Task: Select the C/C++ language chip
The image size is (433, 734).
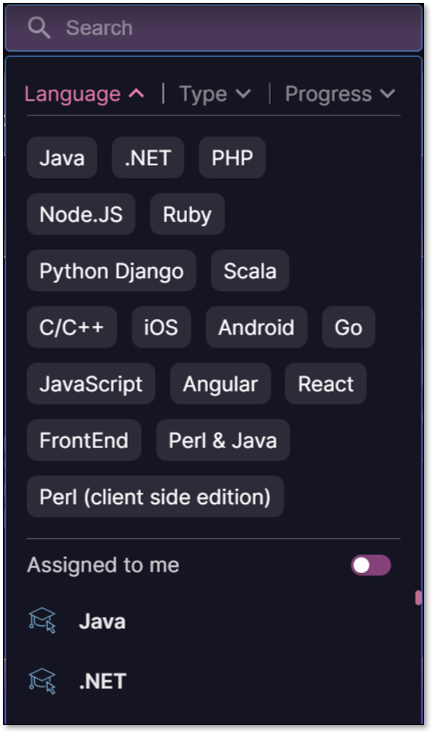Action: tap(72, 327)
